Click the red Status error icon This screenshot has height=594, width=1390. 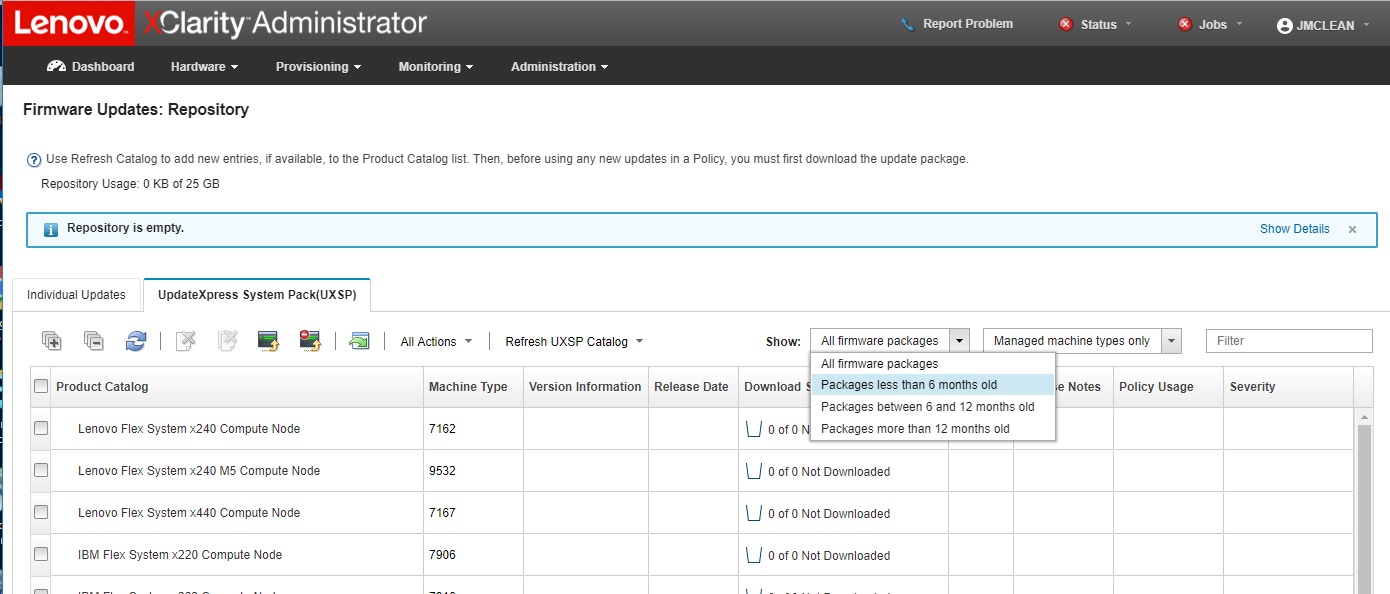(x=1066, y=24)
